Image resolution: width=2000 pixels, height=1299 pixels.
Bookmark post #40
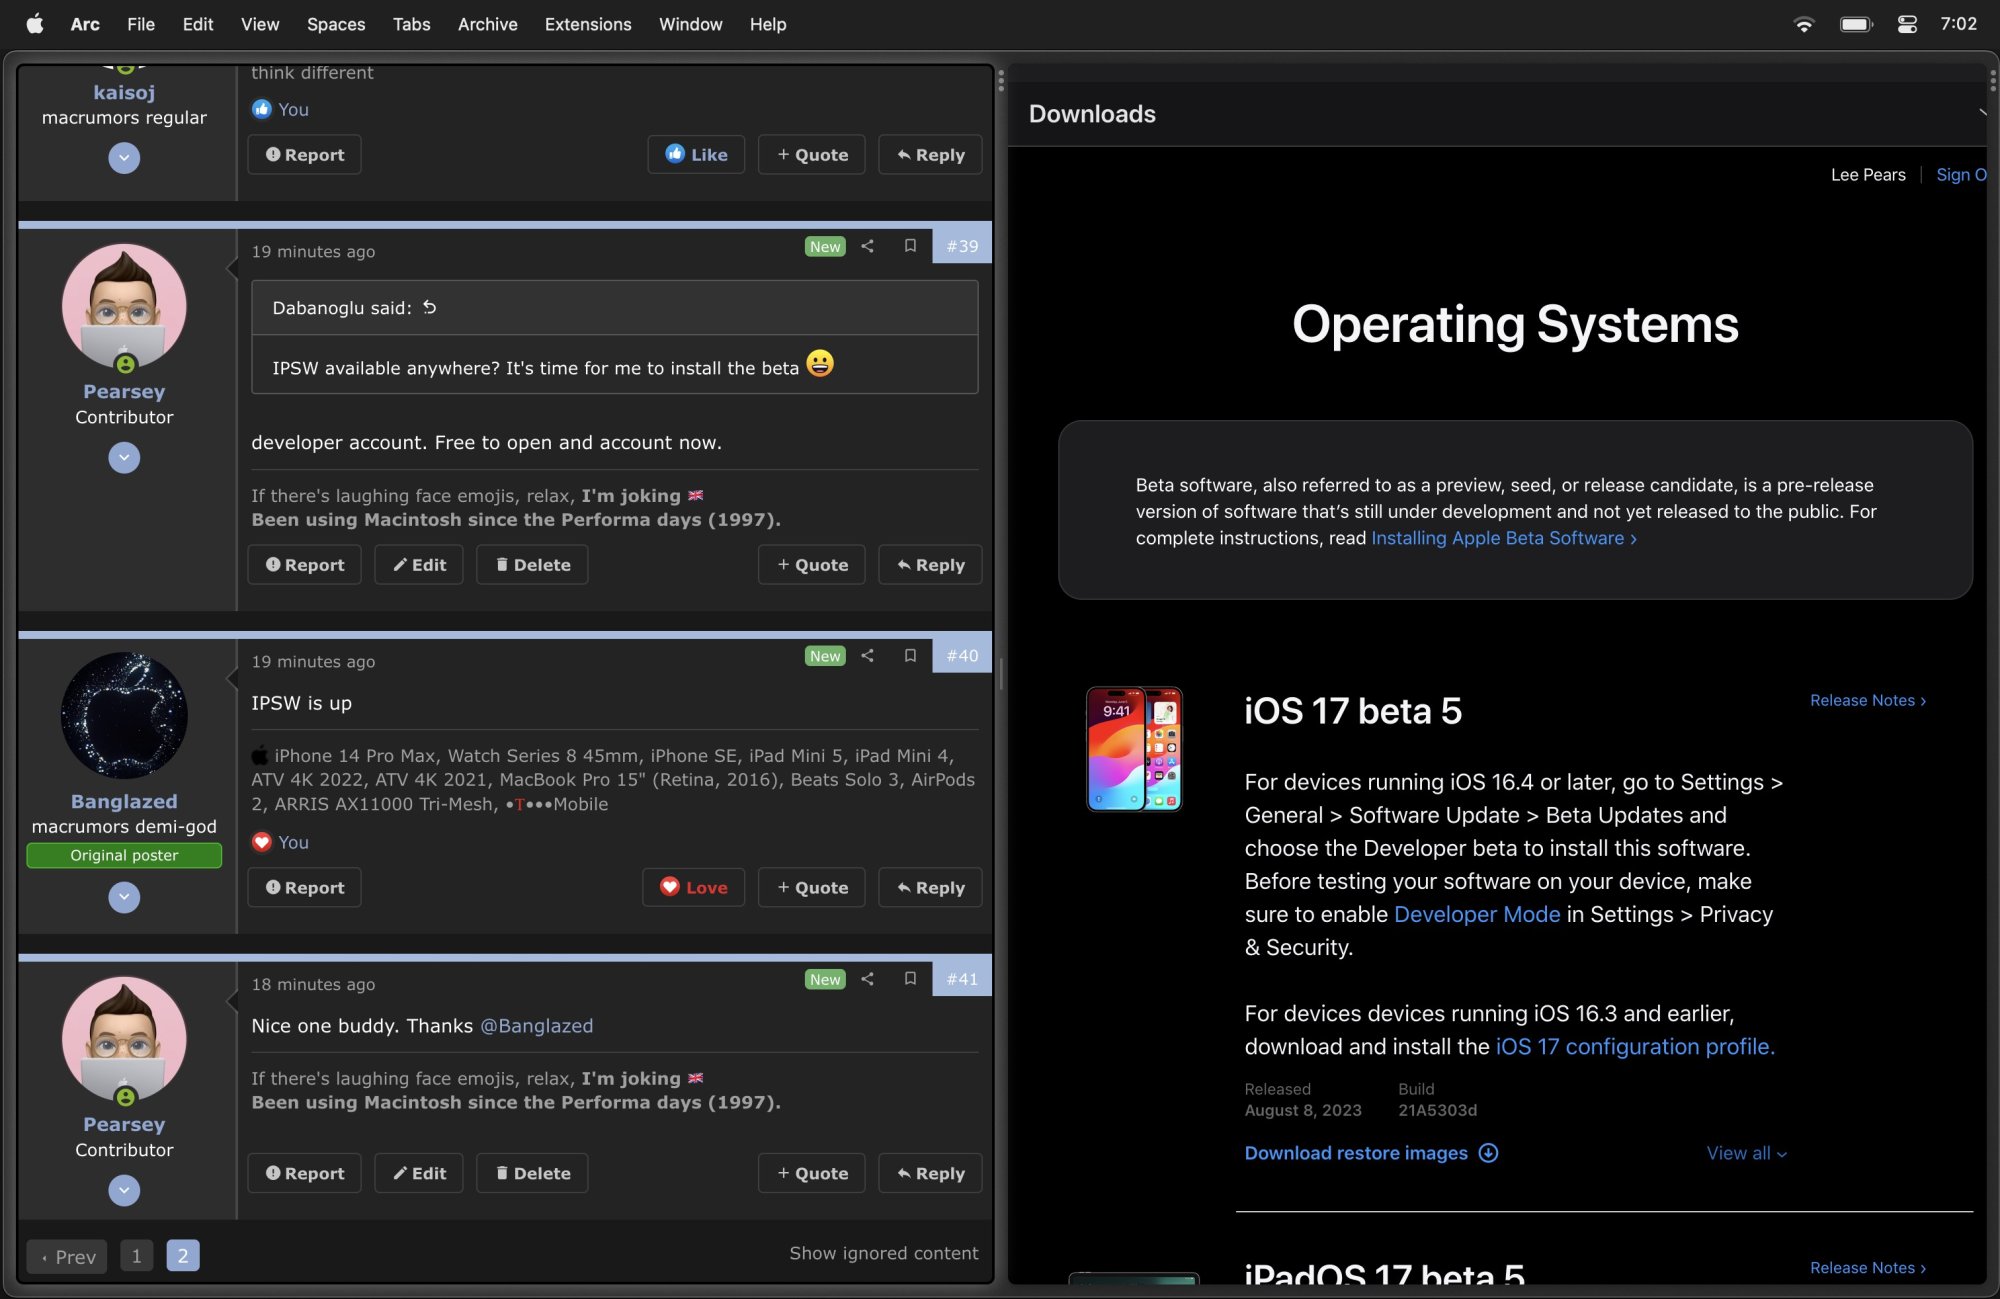910,656
